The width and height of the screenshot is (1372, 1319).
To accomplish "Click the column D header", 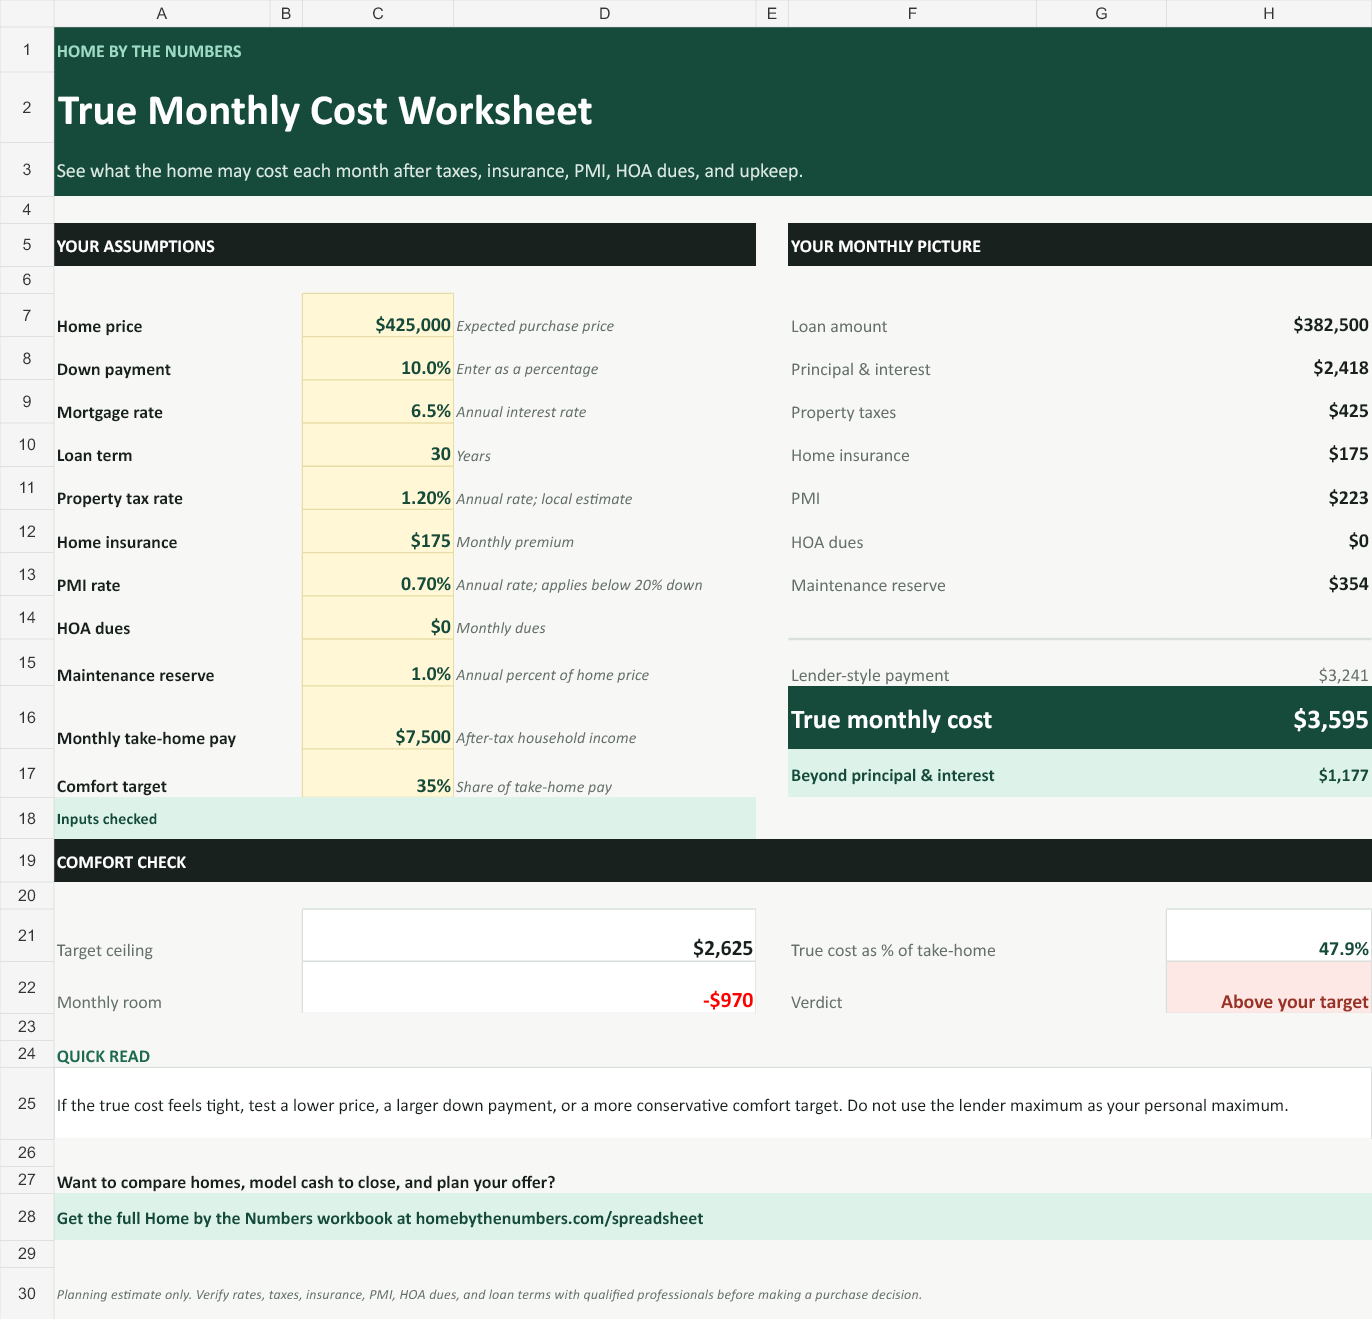I will coord(605,13).
